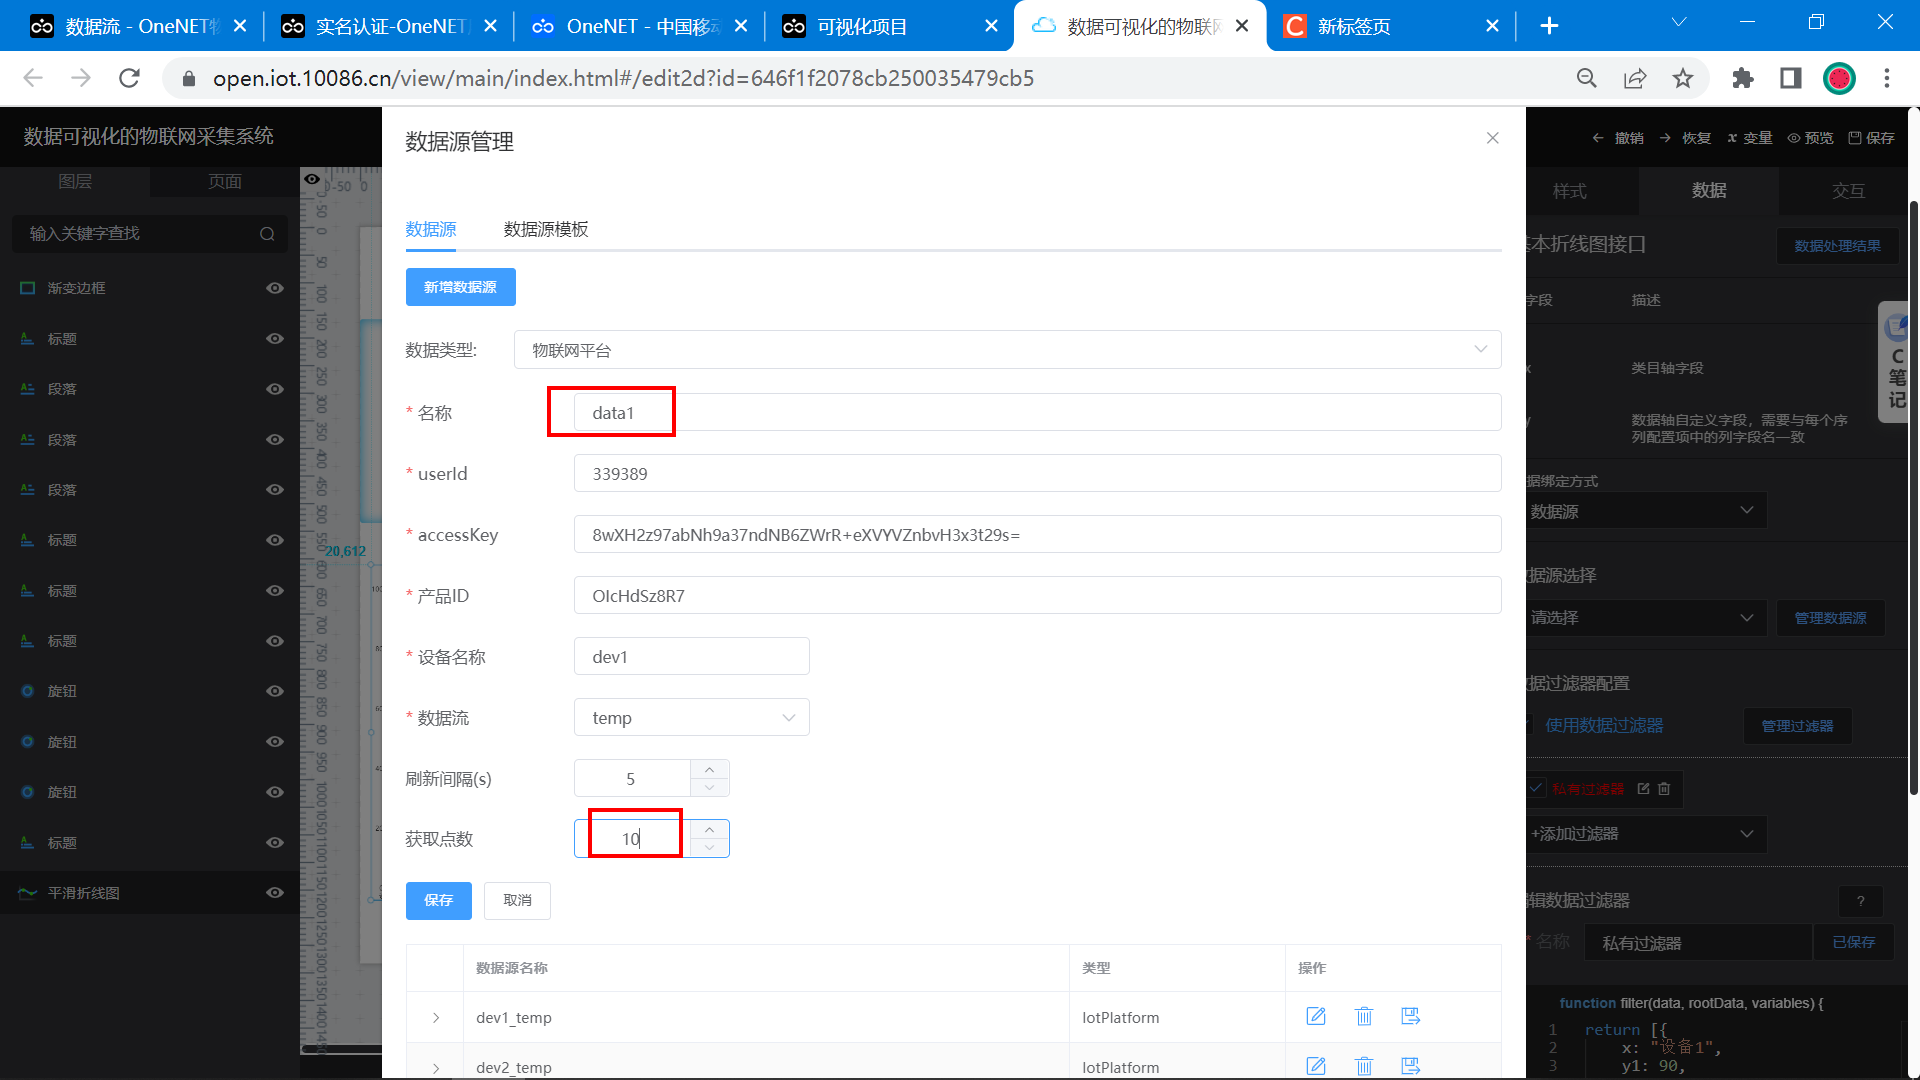Screen dimensions: 1920x1080
Task: Expand the dev1_temp table row
Action: point(436,1017)
